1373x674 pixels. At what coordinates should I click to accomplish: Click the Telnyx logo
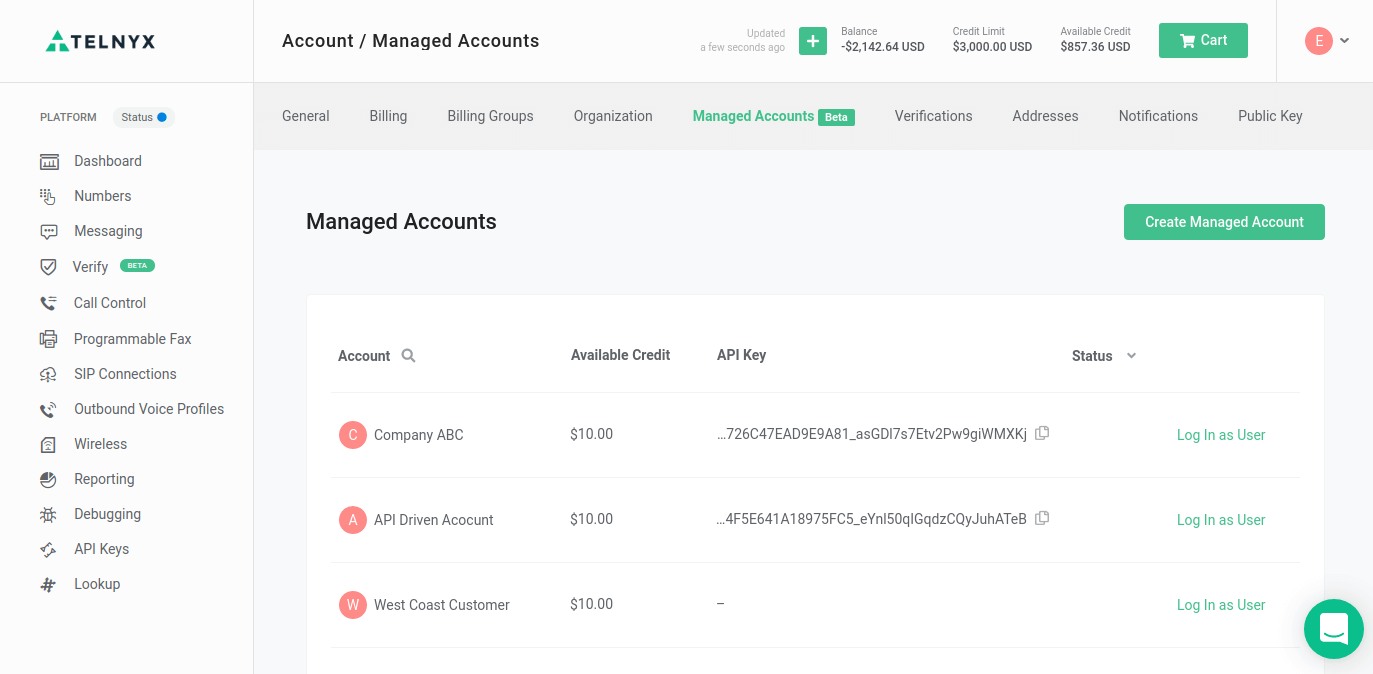(x=101, y=41)
